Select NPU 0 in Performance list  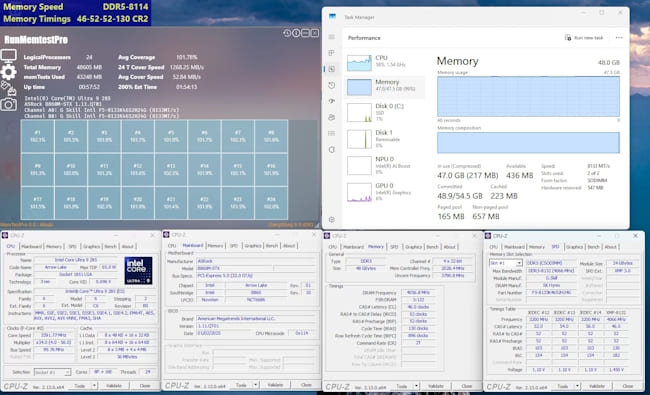385,165
